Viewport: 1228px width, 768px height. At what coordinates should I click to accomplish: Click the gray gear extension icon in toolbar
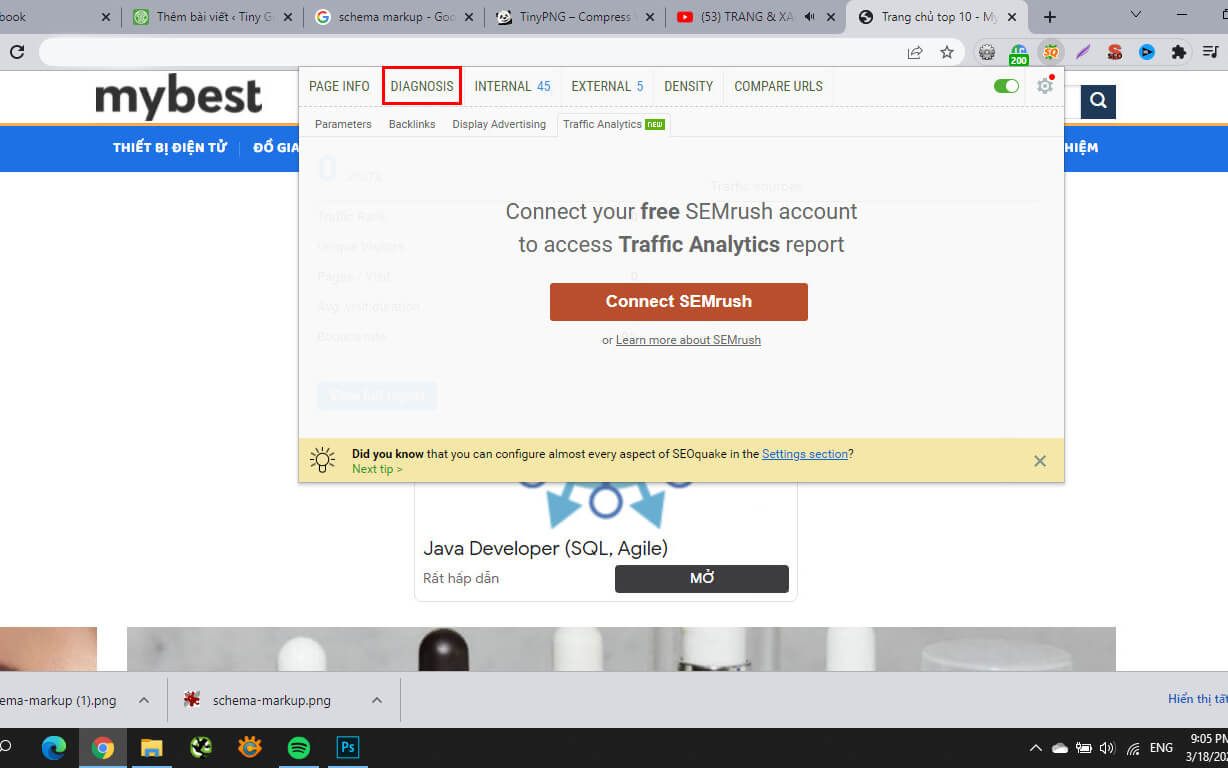click(987, 52)
